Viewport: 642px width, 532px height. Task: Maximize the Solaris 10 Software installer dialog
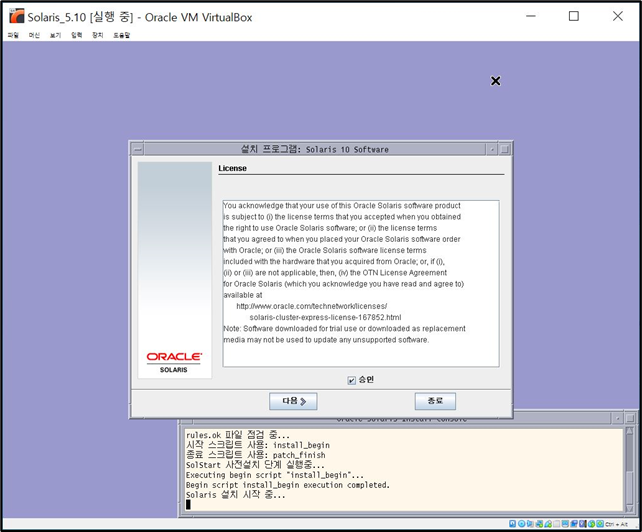[x=505, y=149]
